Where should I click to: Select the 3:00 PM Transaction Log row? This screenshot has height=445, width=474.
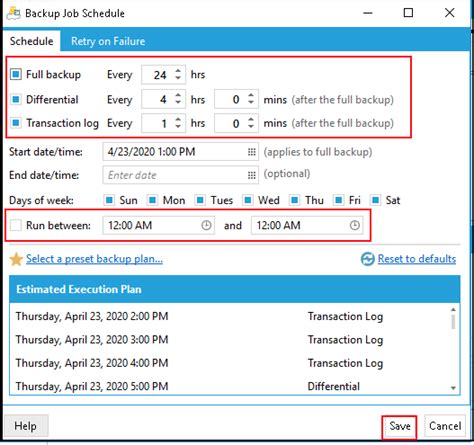click(x=230, y=340)
